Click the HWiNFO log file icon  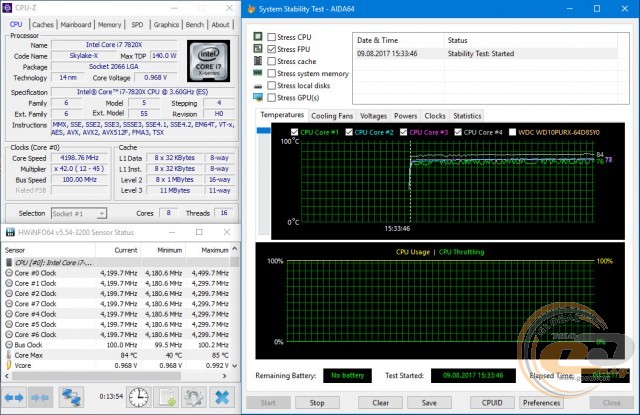point(167,397)
